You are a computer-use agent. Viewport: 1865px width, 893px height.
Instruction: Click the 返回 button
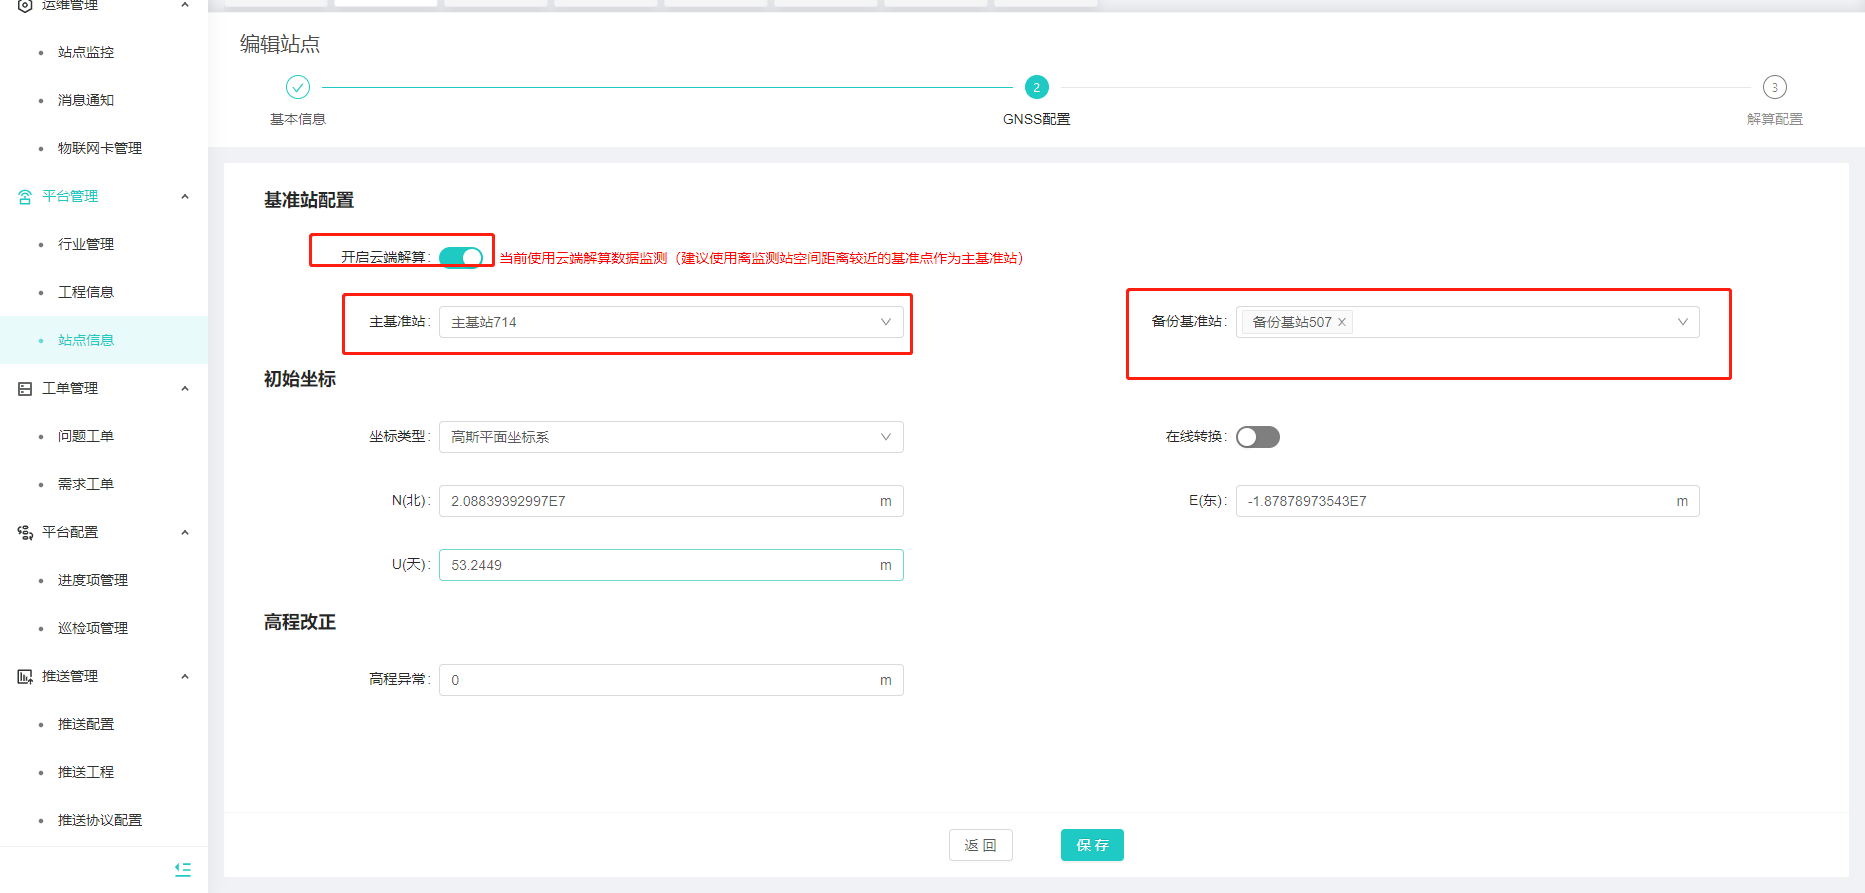pyautogui.click(x=980, y=845)
